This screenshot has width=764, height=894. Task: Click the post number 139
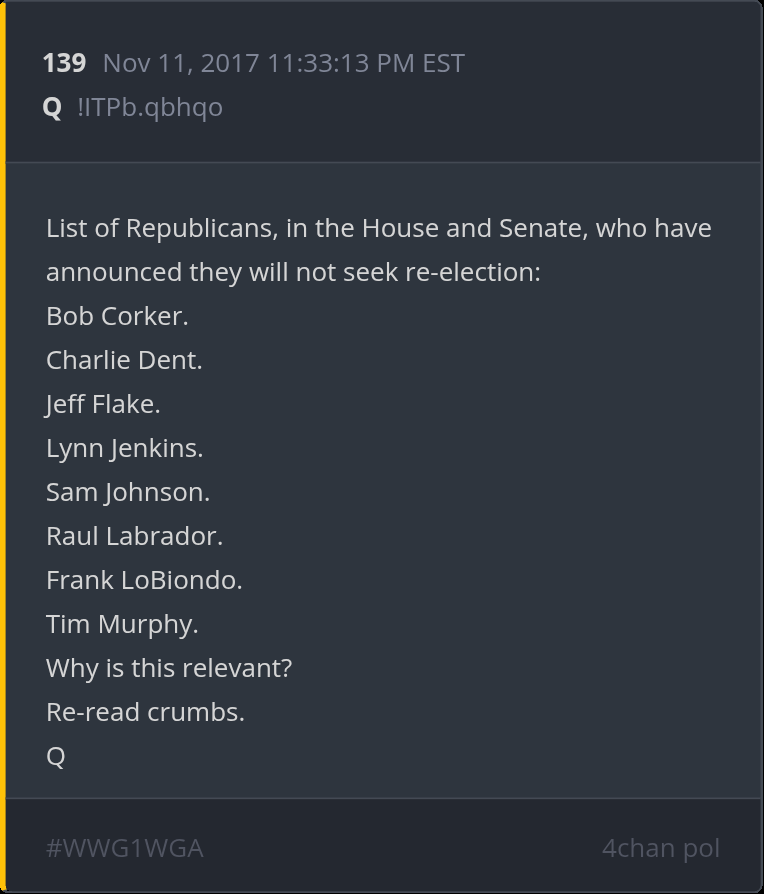(x=64, y=63)
